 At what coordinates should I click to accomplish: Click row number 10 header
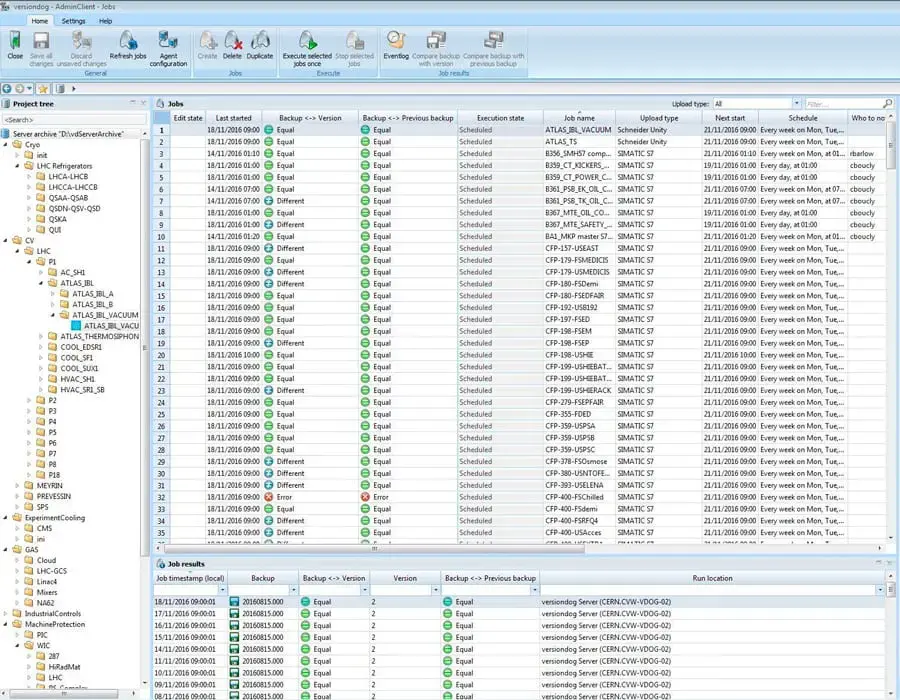click(x=161, y=237)
